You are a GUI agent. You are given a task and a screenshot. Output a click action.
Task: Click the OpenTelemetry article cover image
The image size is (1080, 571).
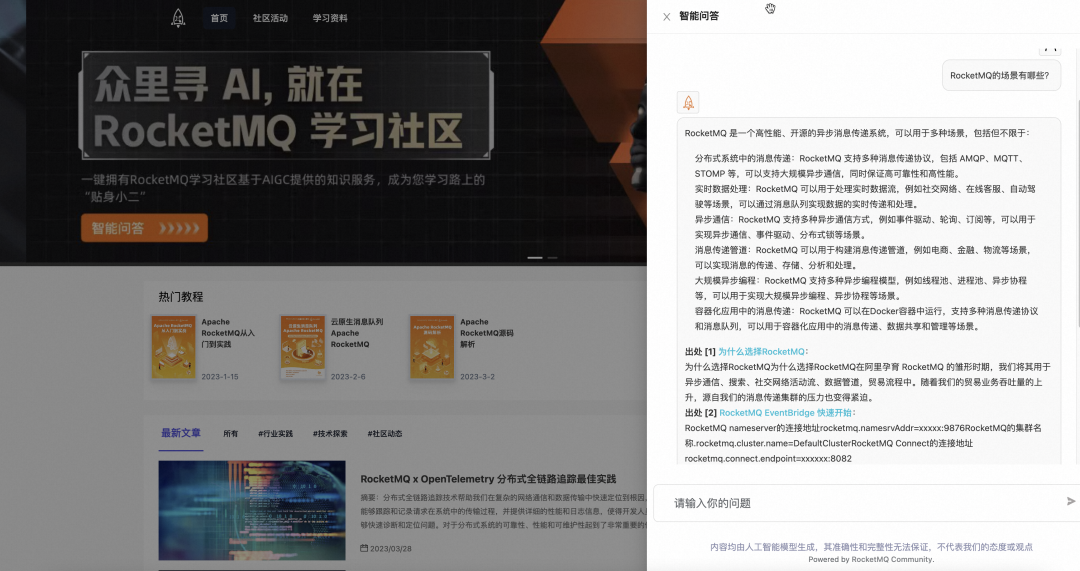[252, 510]
